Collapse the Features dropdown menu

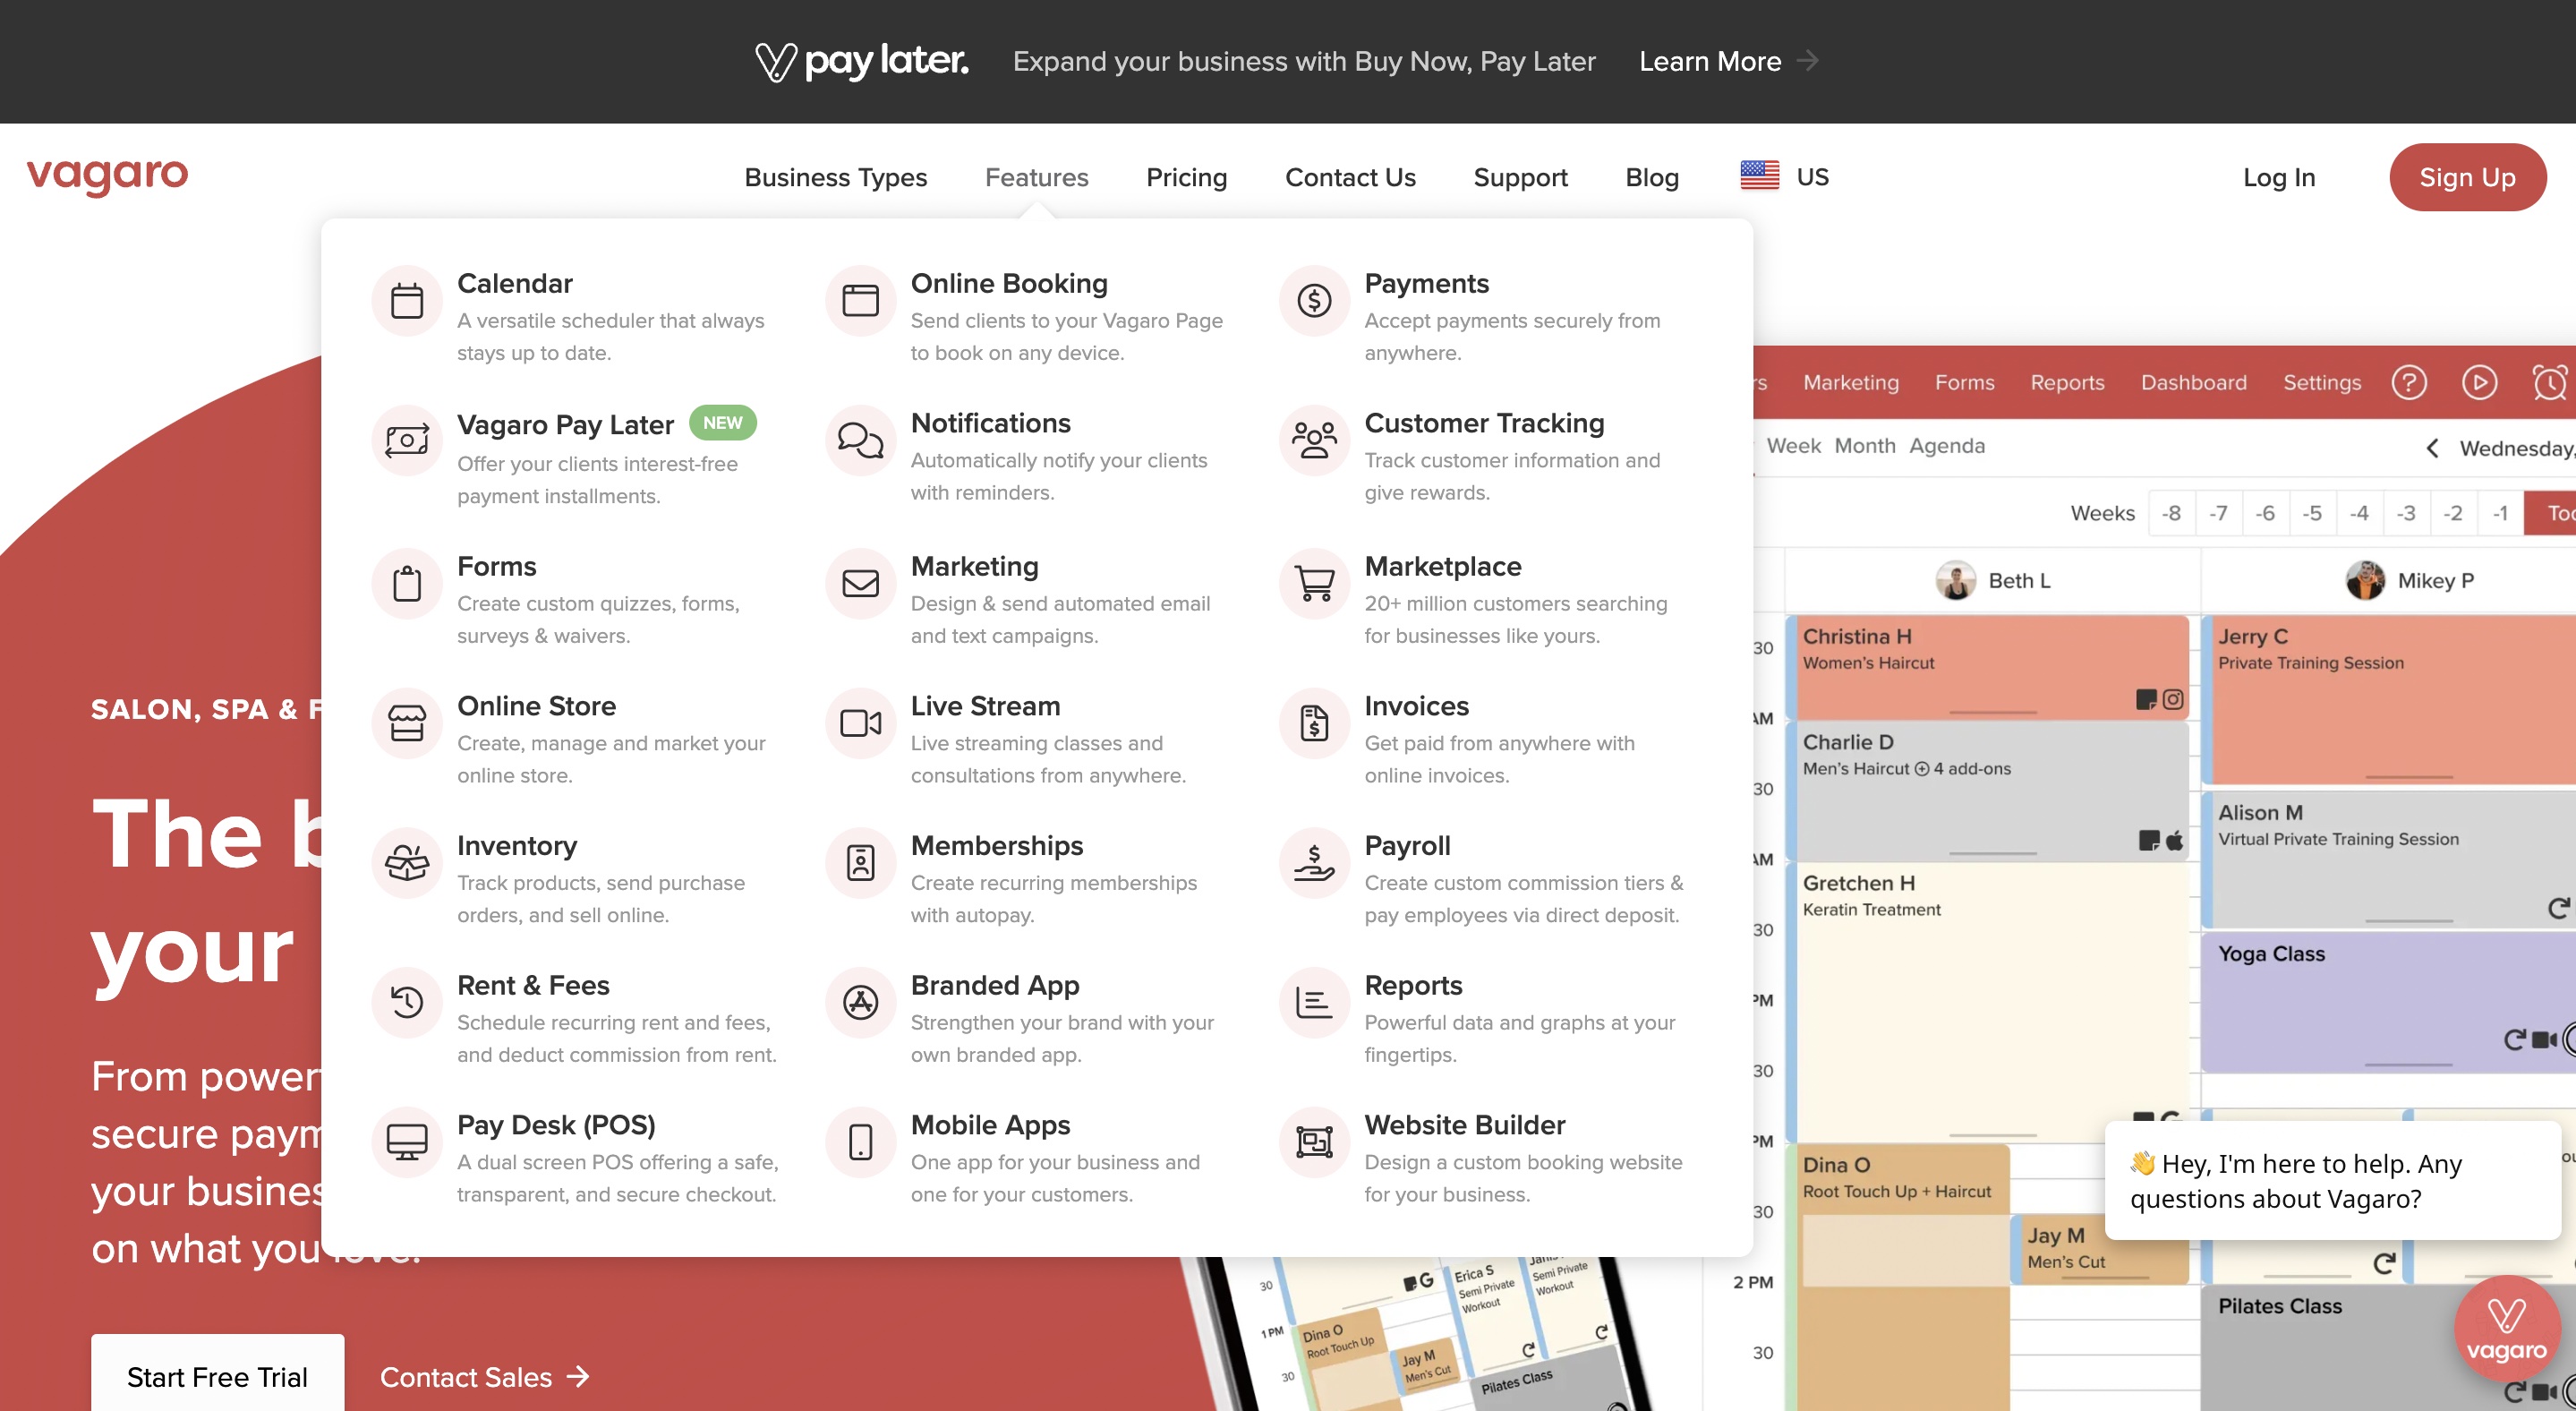point(1036,177)
